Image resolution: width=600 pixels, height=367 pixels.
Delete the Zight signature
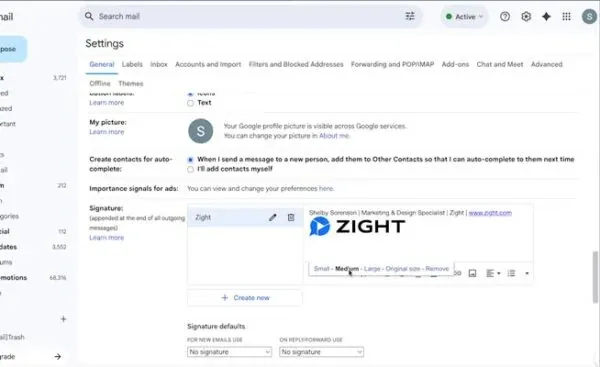click(x=291, y=217)
